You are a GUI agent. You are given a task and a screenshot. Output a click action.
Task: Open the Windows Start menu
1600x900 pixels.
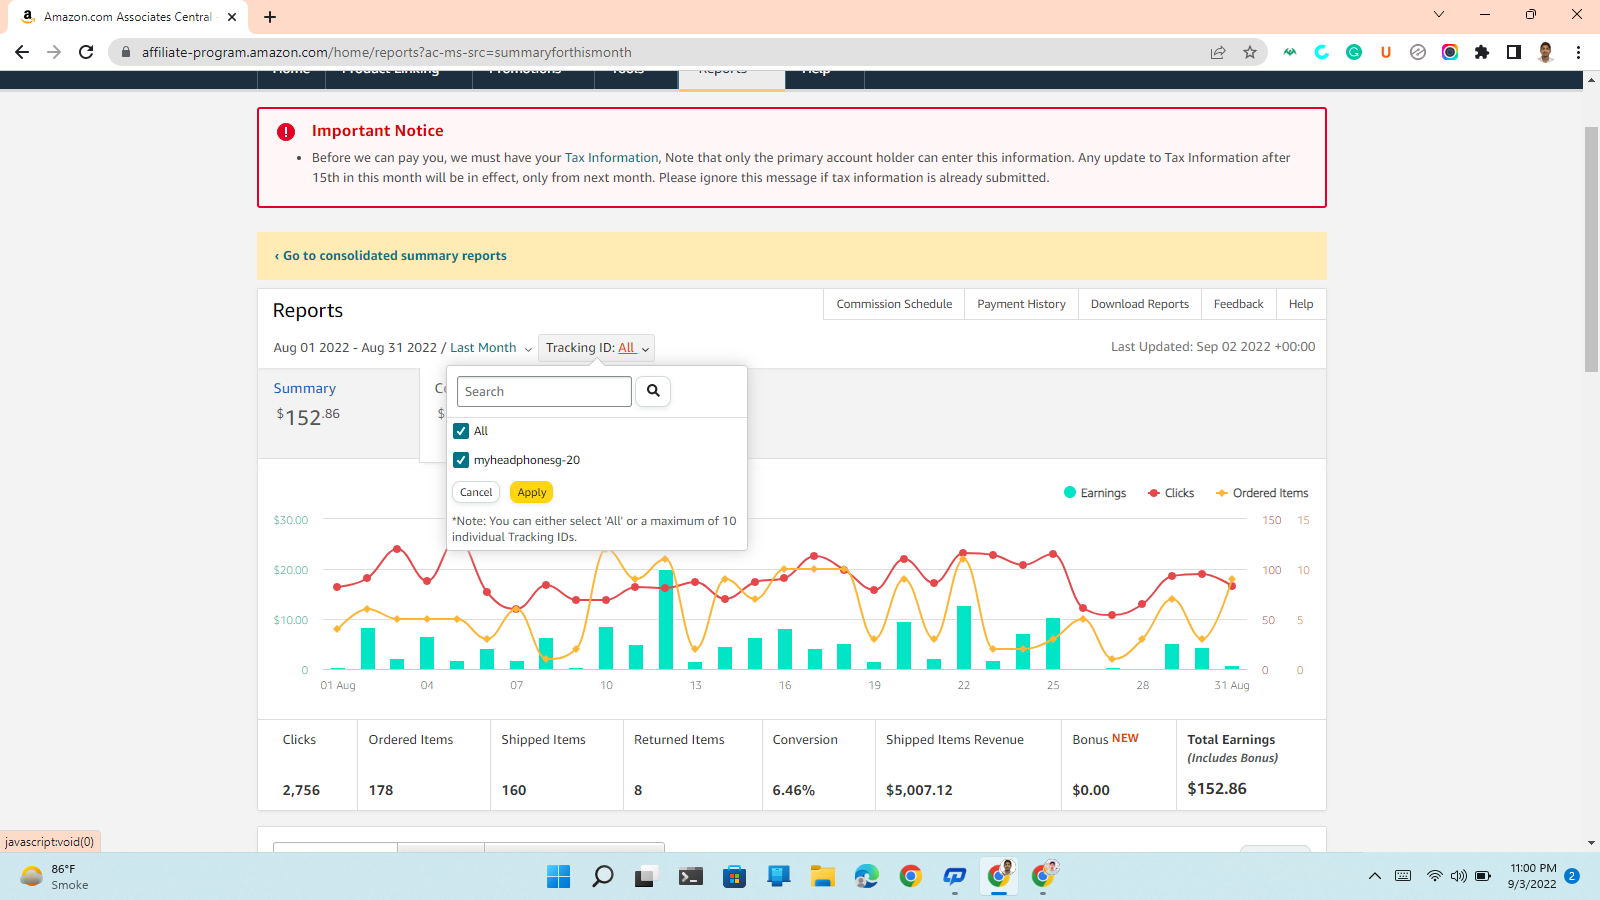558,877
